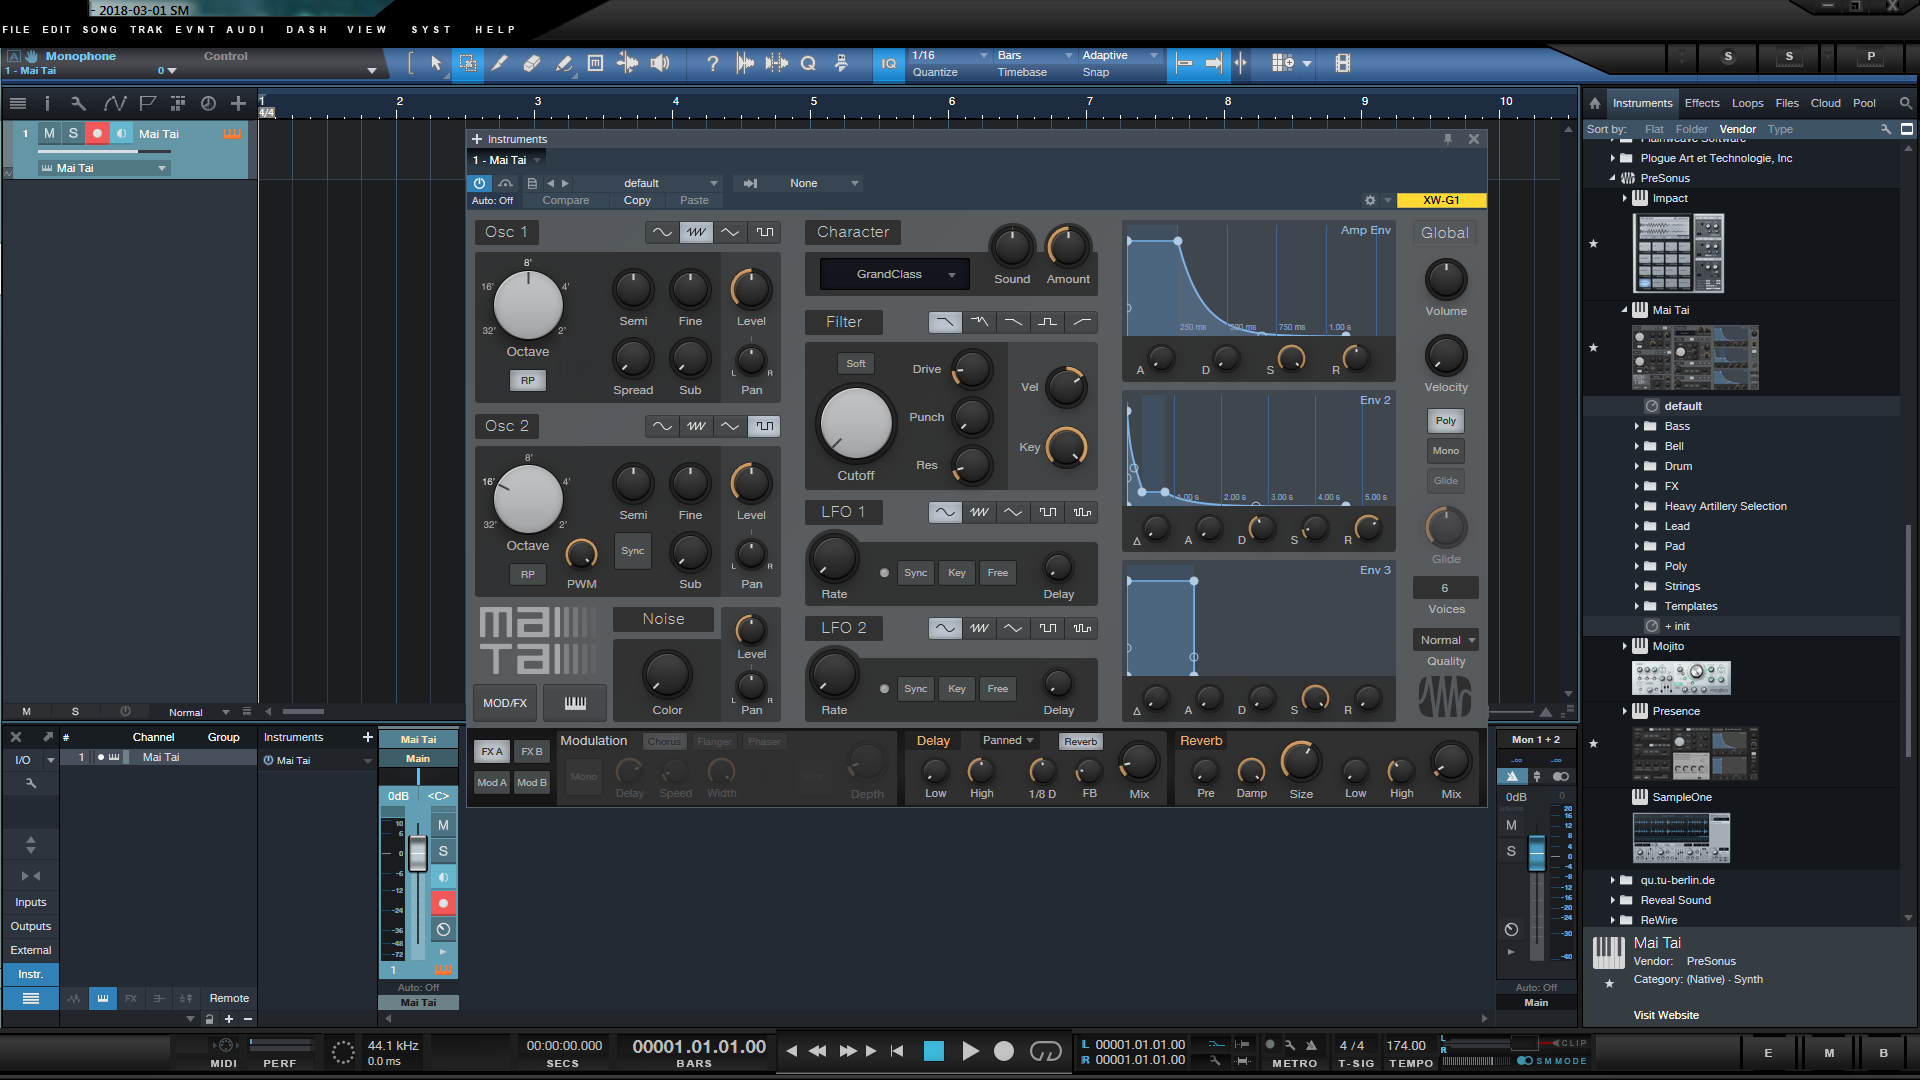Toggle loop mode on the transport
Image resolution: width=1920 pixels, height=1080 pixels.
coord(1045,1051)
